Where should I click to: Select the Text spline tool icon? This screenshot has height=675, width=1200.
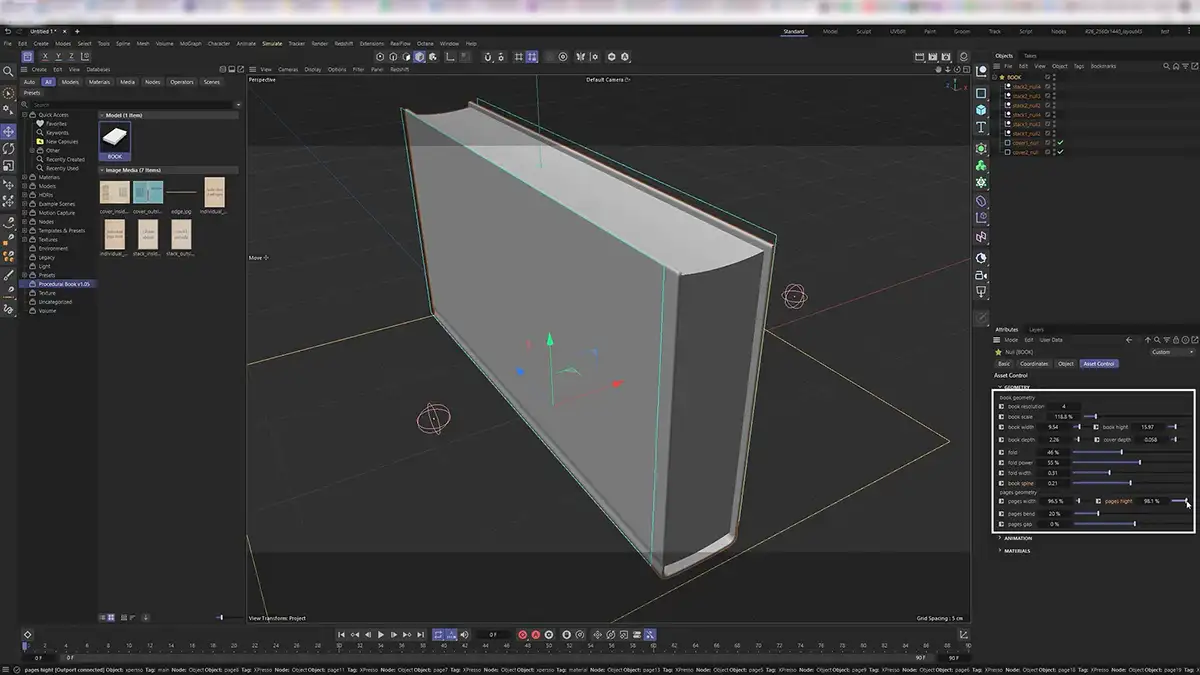[981, 128]
